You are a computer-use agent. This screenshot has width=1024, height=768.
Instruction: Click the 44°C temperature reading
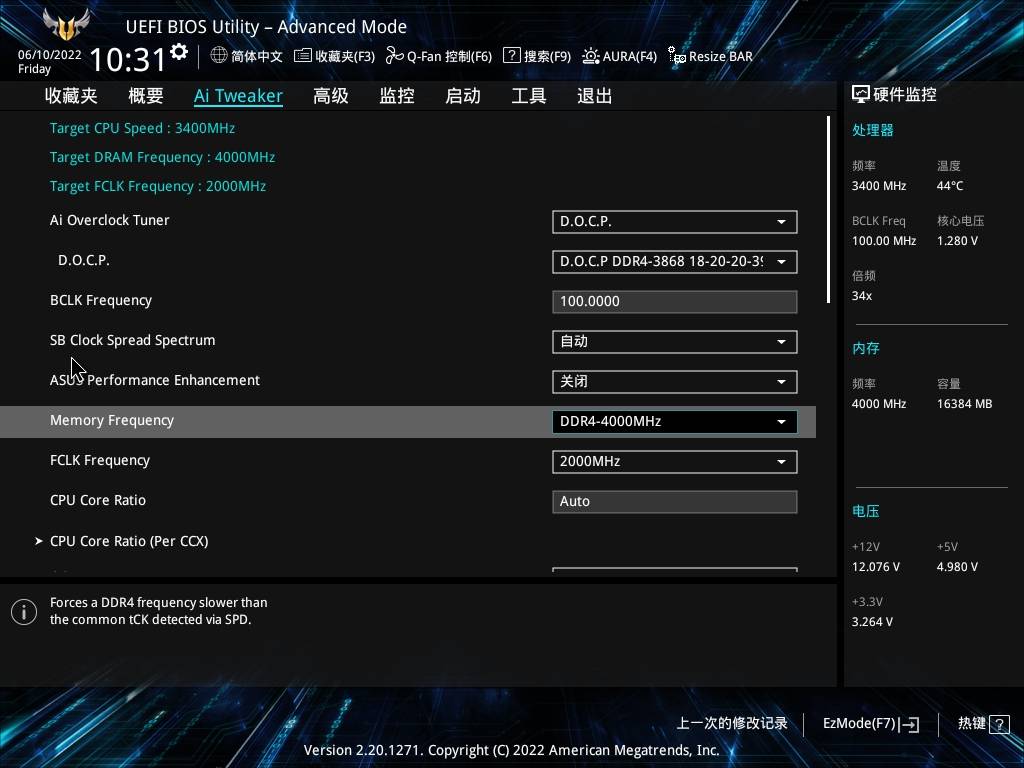coord(950,186)
